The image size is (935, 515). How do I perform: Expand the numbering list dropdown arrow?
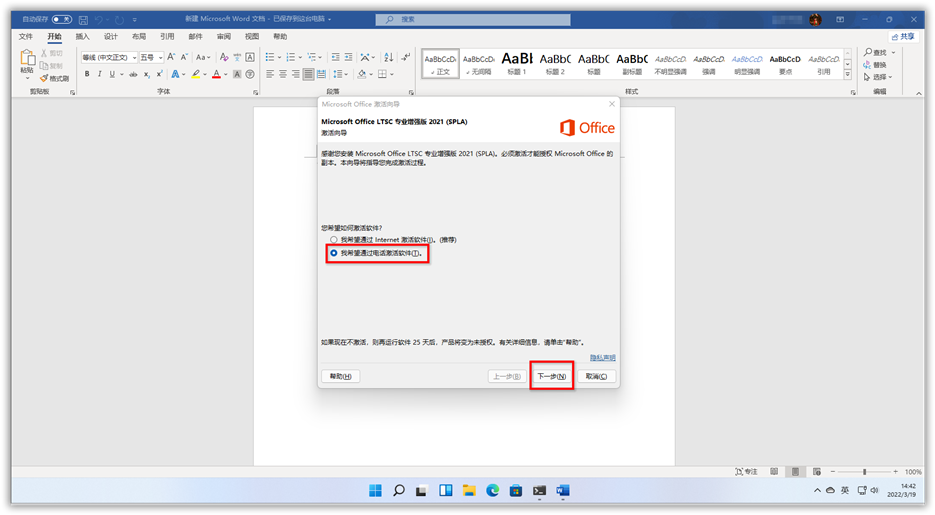click(x=300, y=58)
